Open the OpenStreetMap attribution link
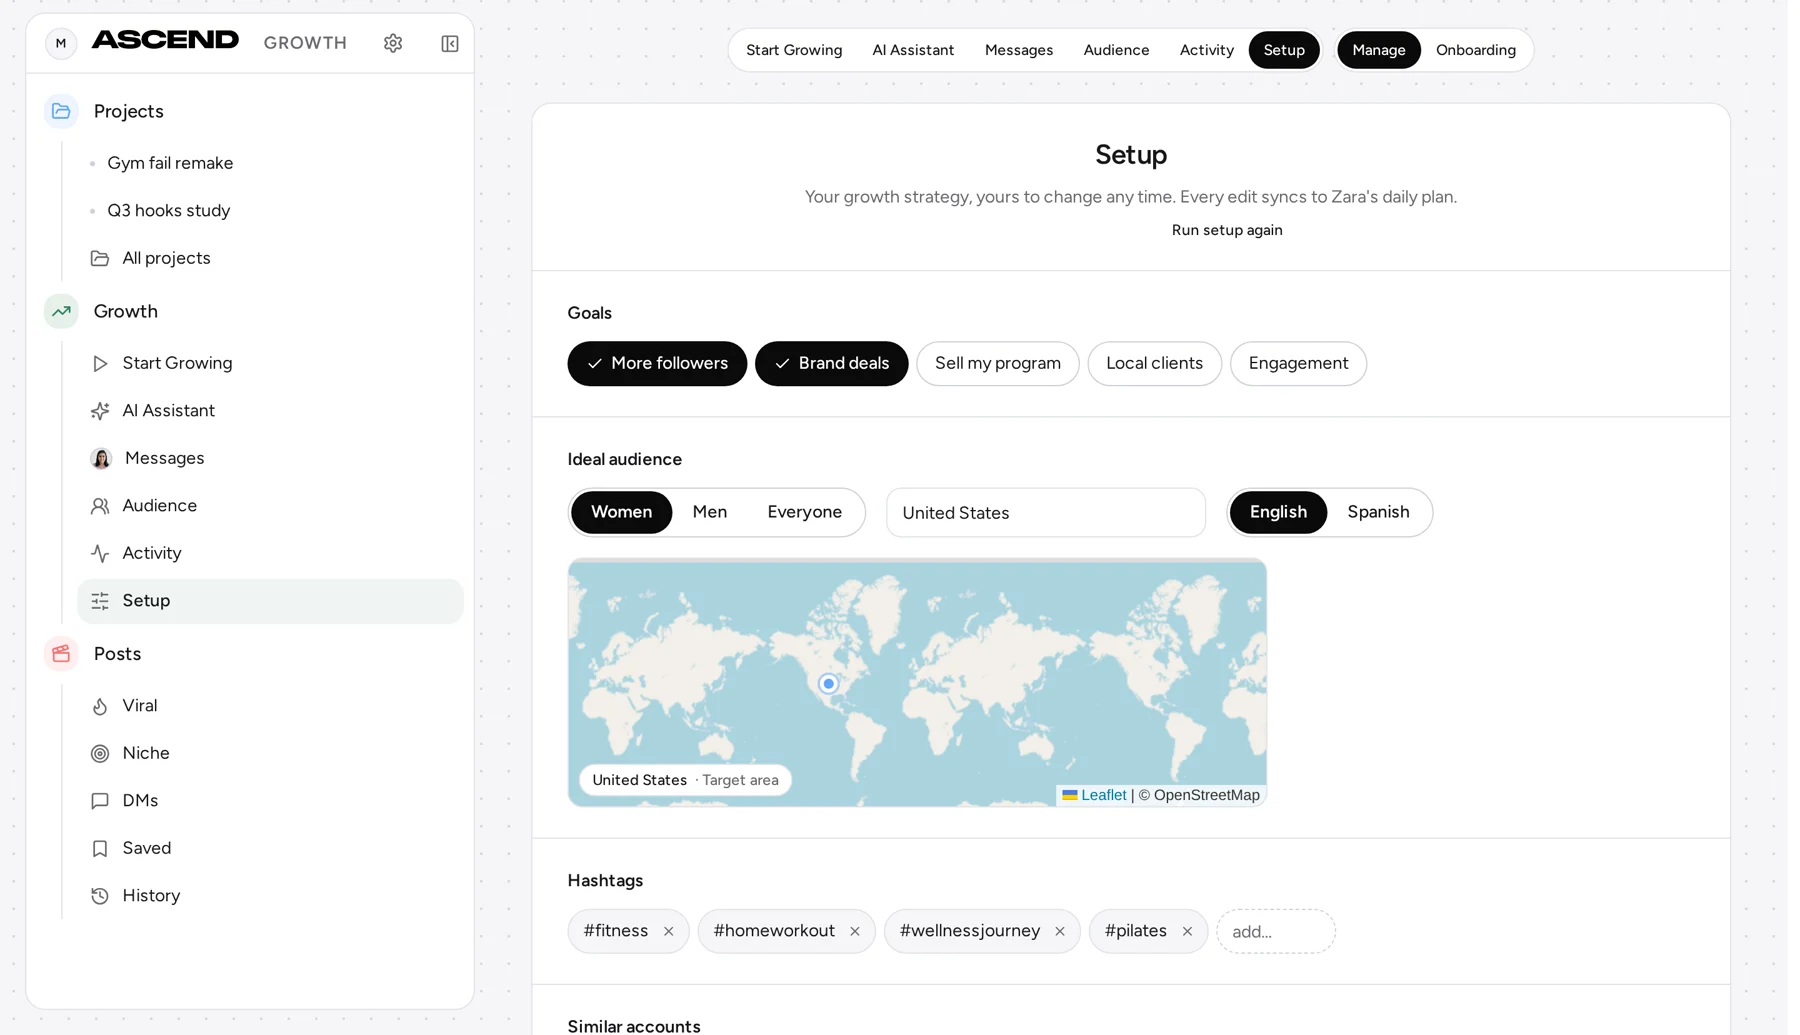The height and width of the screenshot is (1035, 1800). (1206, 795)
